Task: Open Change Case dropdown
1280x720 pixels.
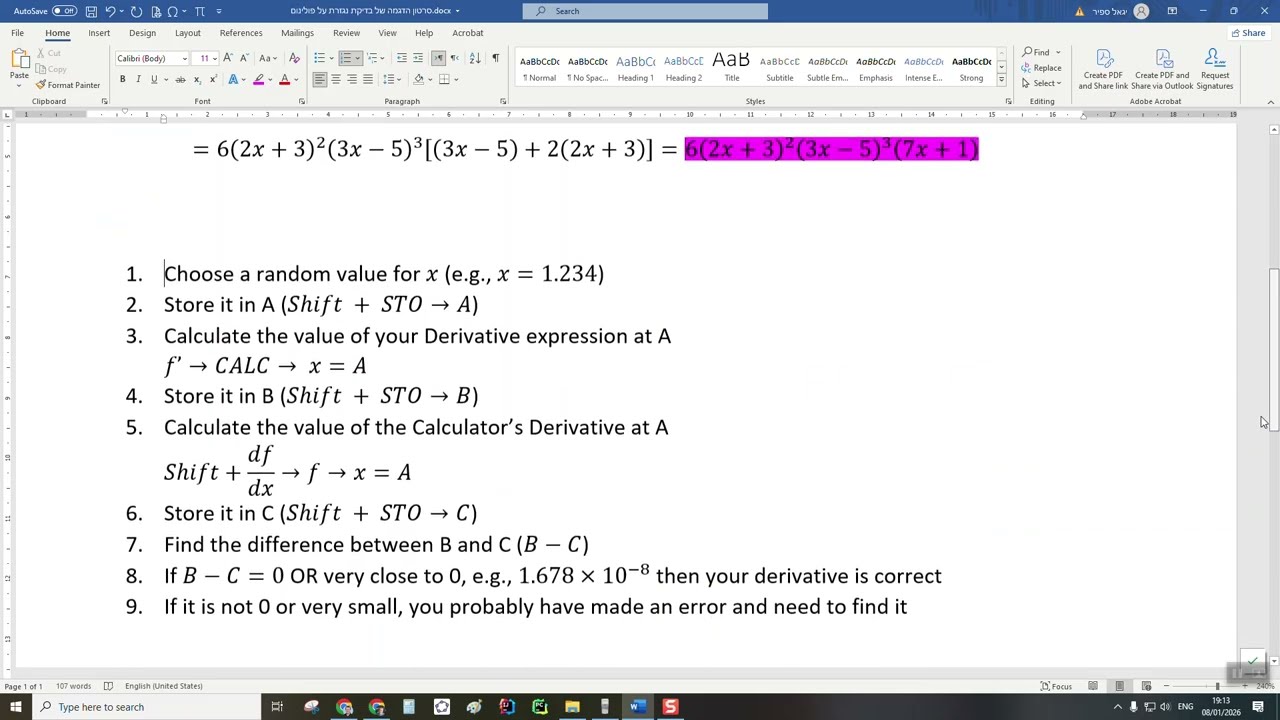Action: click(268, 58)
